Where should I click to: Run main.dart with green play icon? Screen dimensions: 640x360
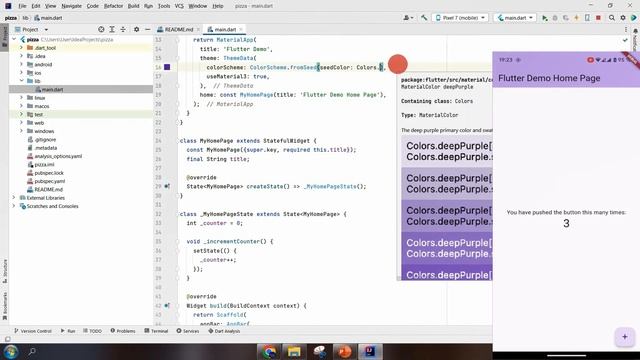pos(544,18)
